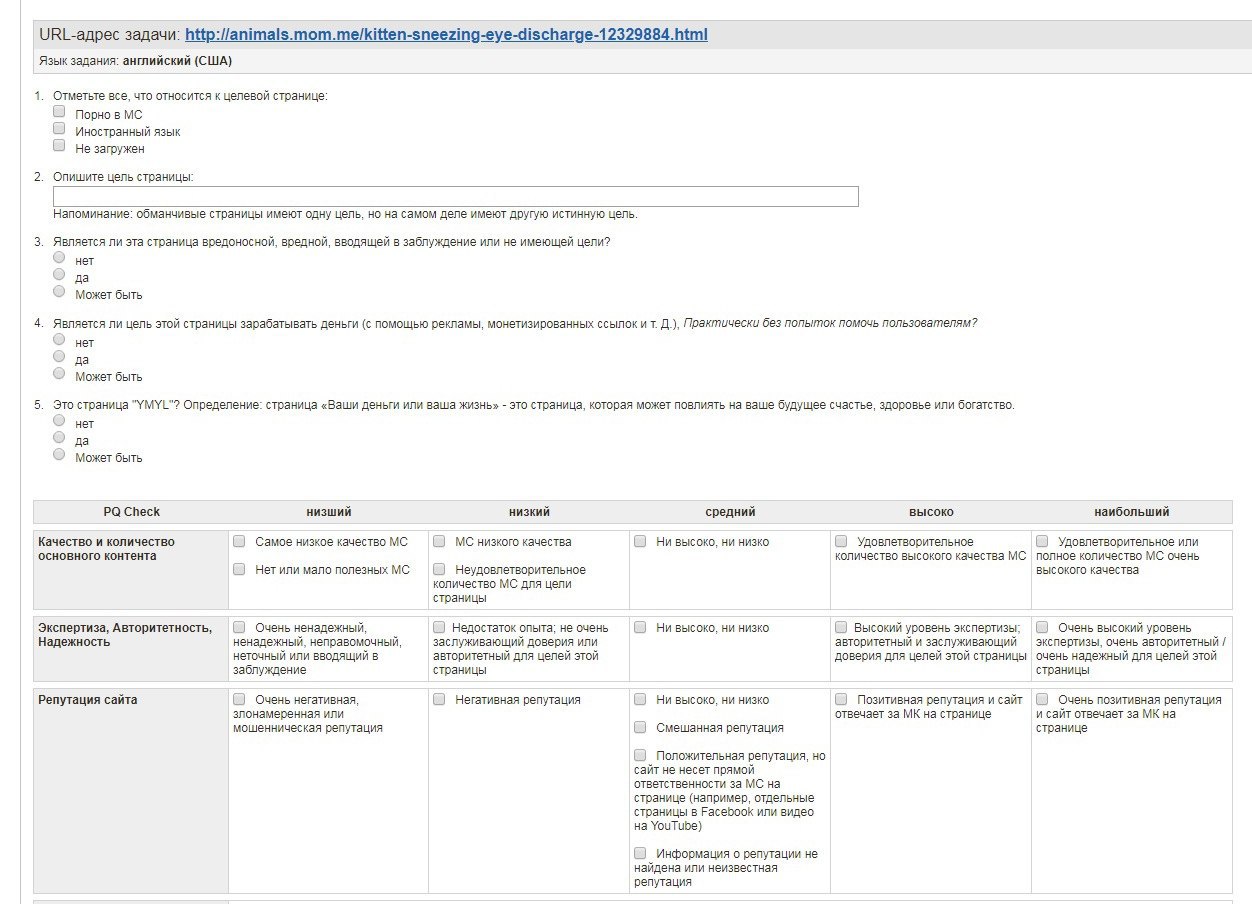Viewport: 1252px width, 904px height.
Task: Check 'Очень ненадежный, ненадежный, неправомочный' option
Action: tap(240, 627)
